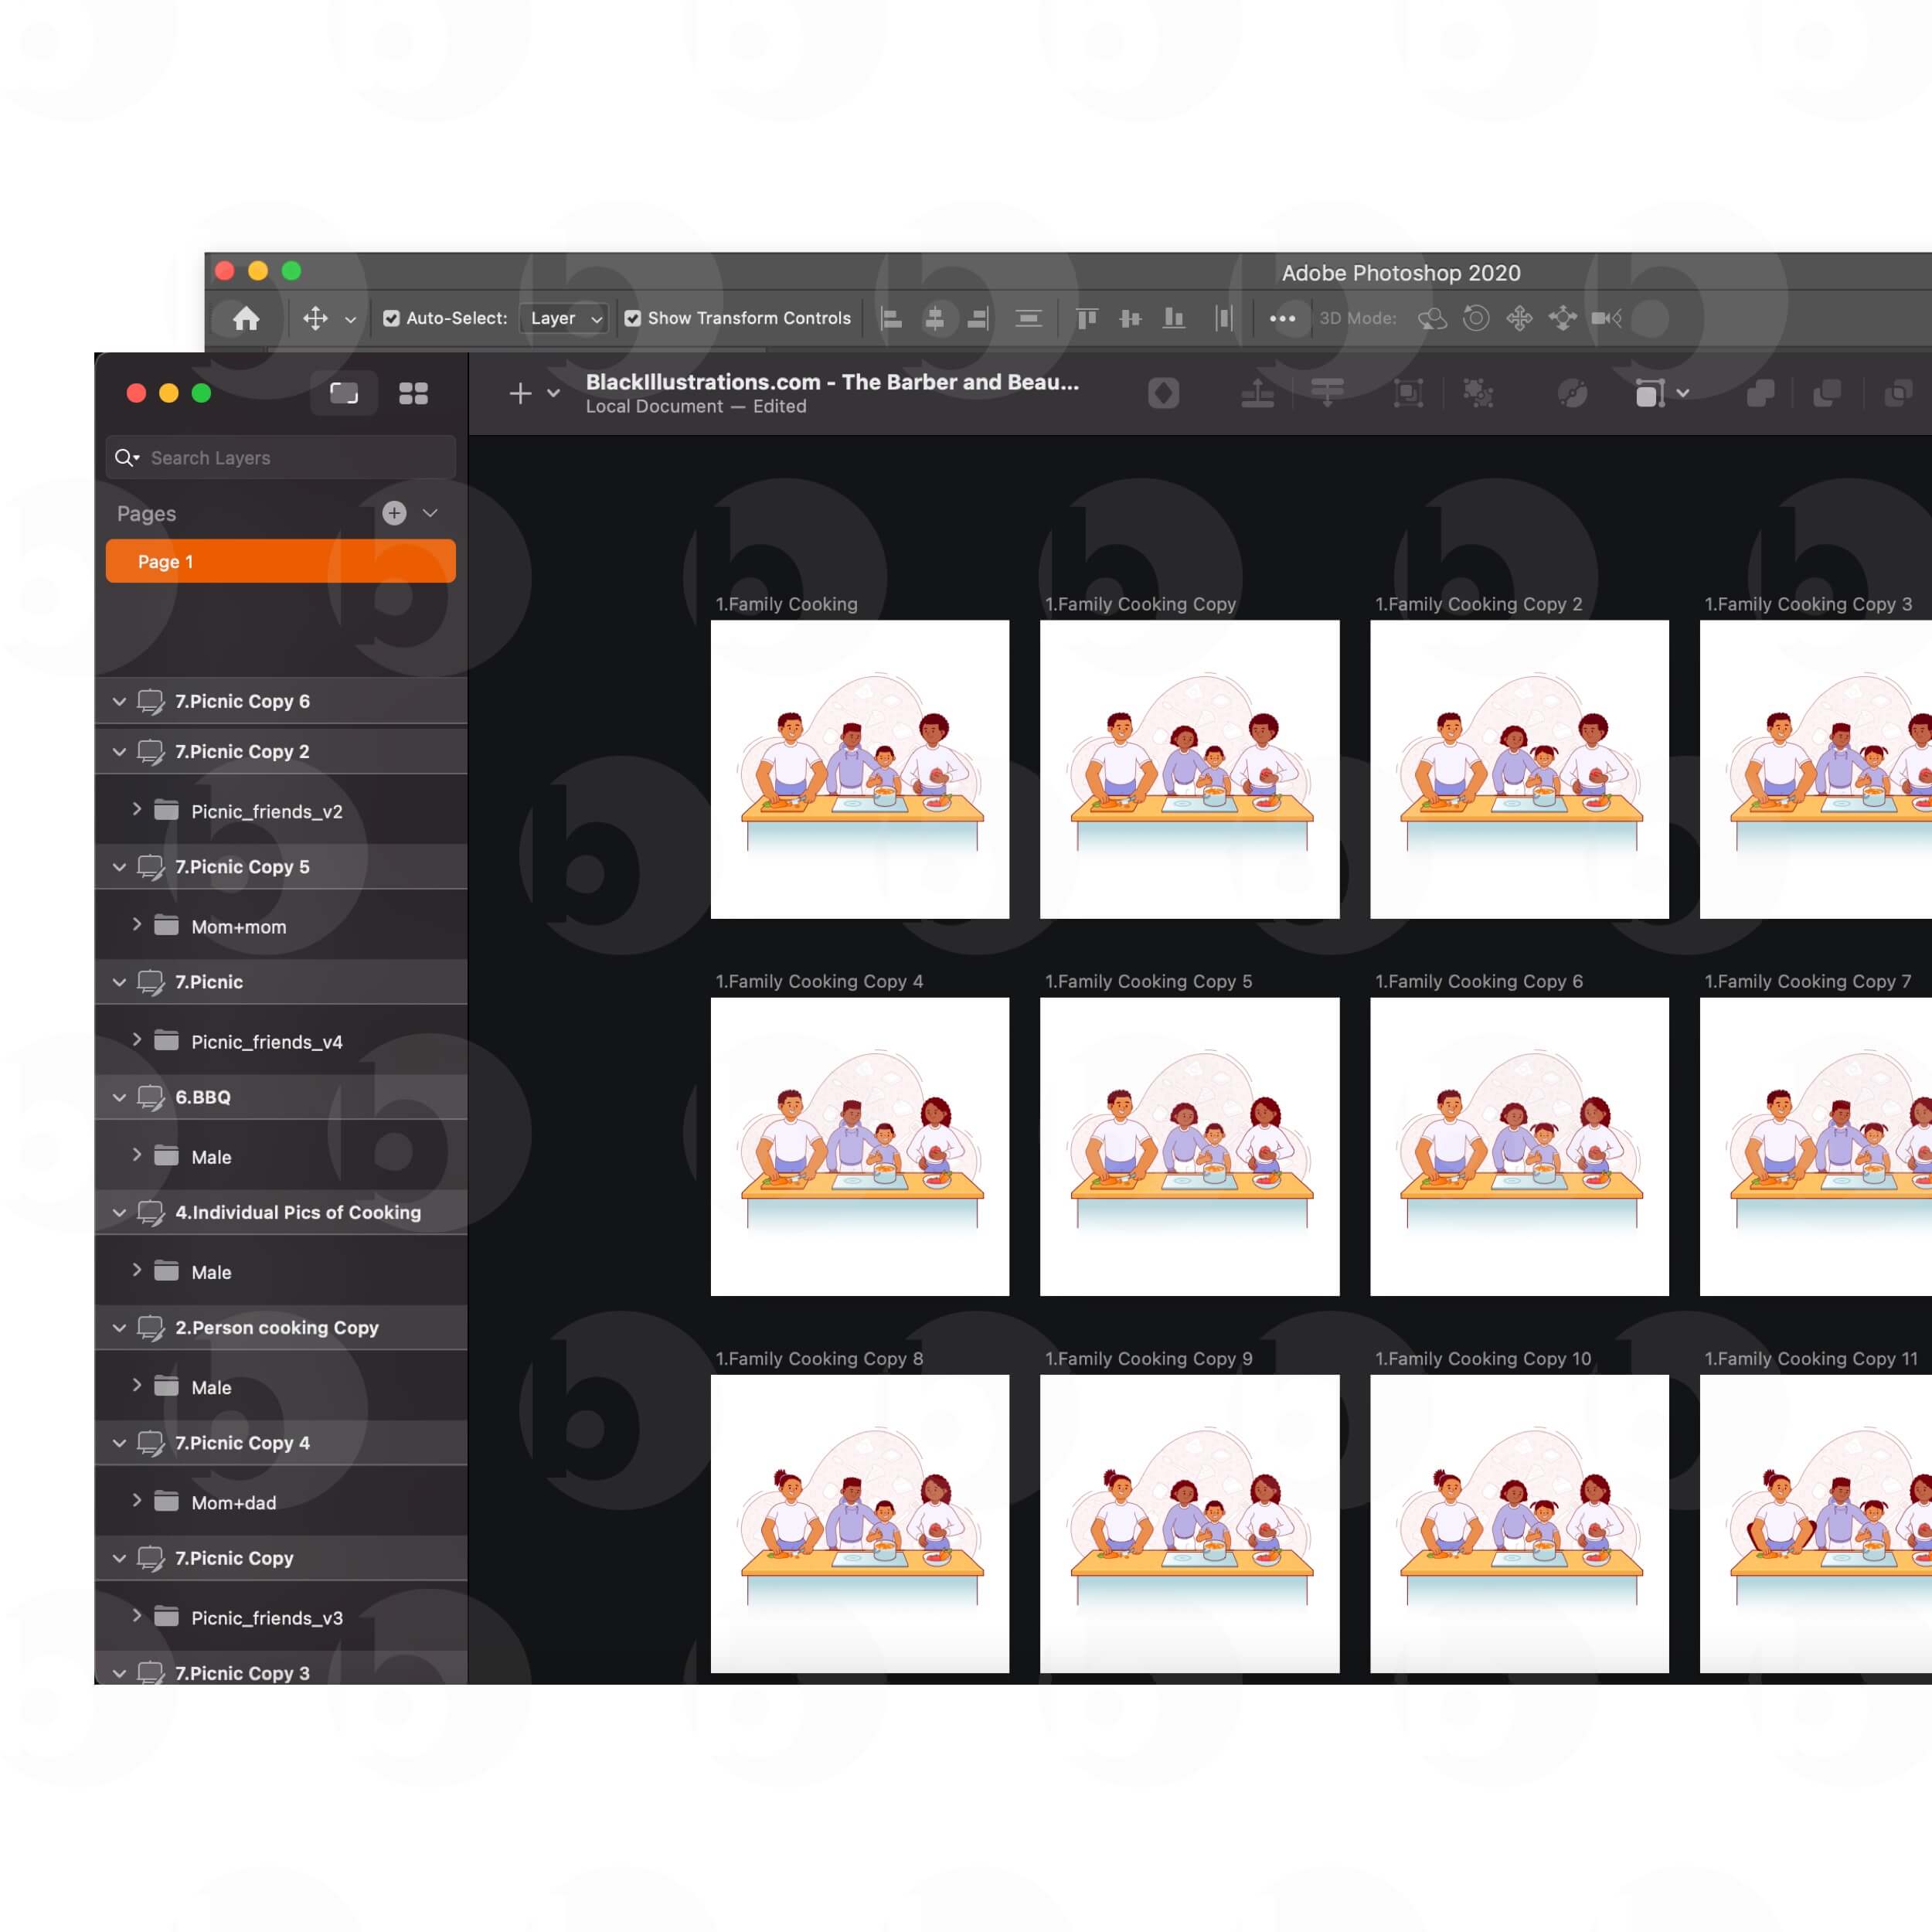Click the align top edges icon

tap(1086, 318)
